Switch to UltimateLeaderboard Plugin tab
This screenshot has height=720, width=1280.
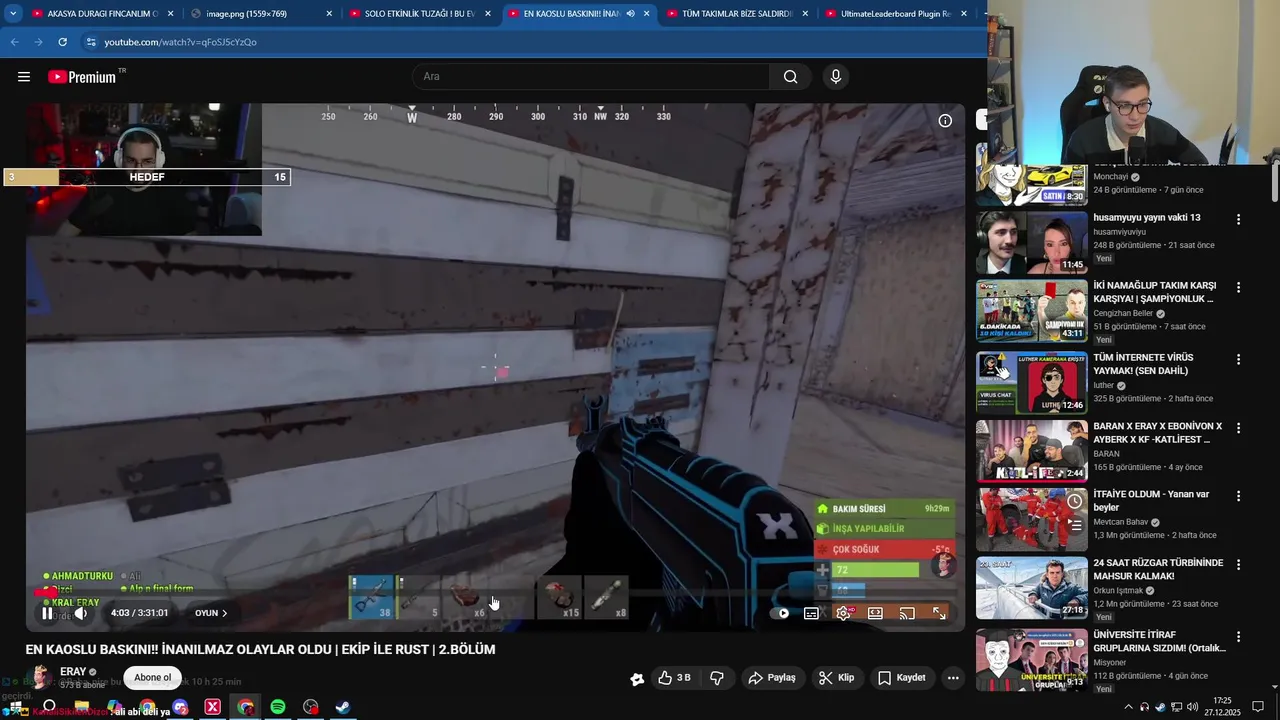coord(896,14)
